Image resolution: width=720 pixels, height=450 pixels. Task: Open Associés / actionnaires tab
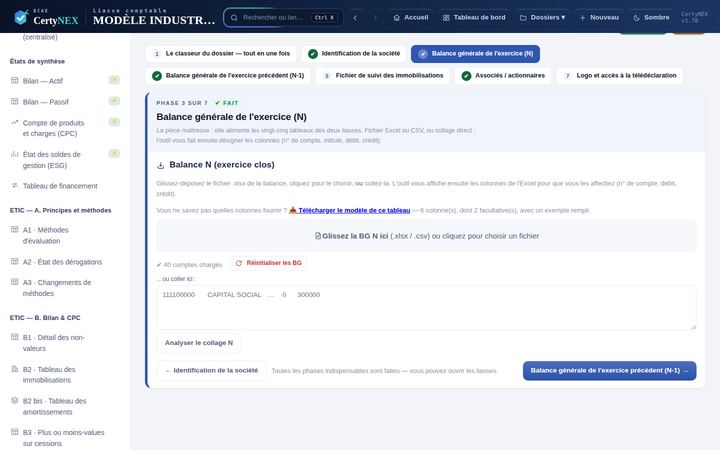[503, 76]
